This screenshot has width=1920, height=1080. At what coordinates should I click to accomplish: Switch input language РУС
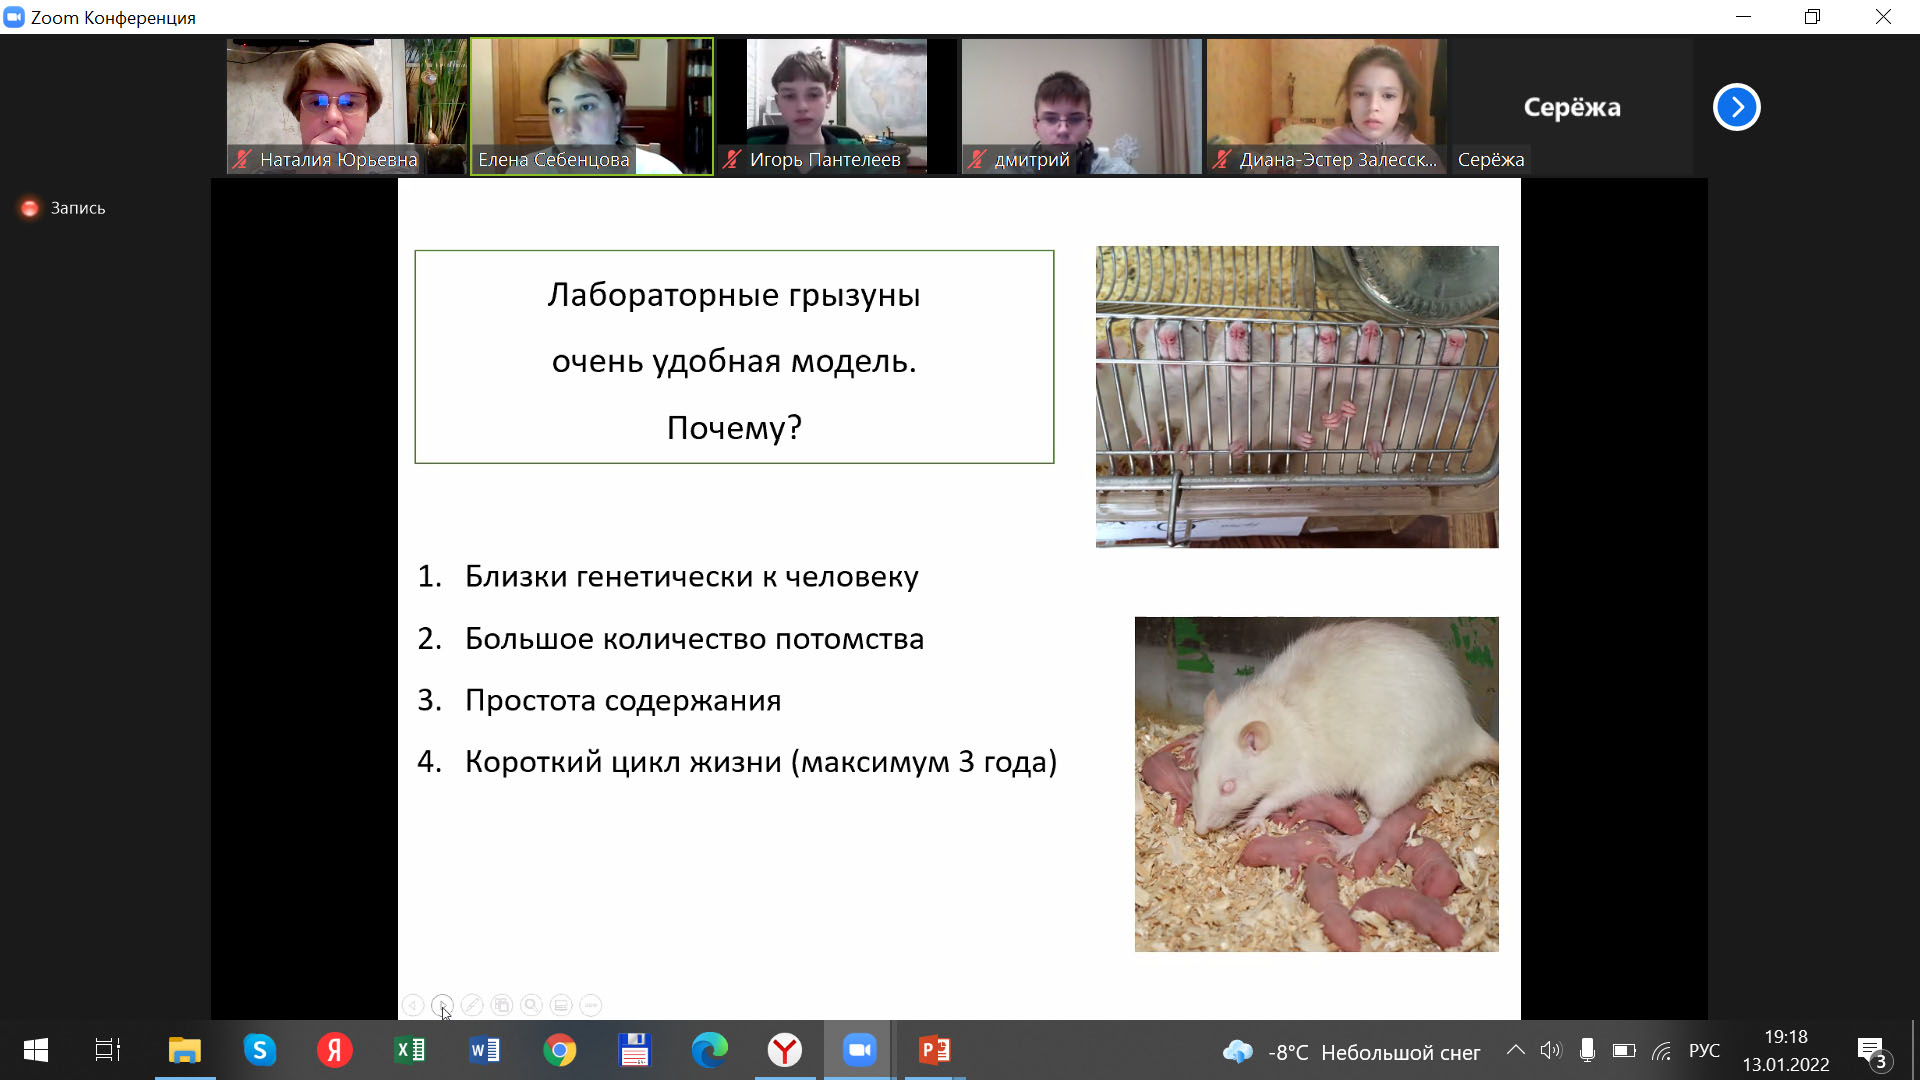[1704, 1051]
